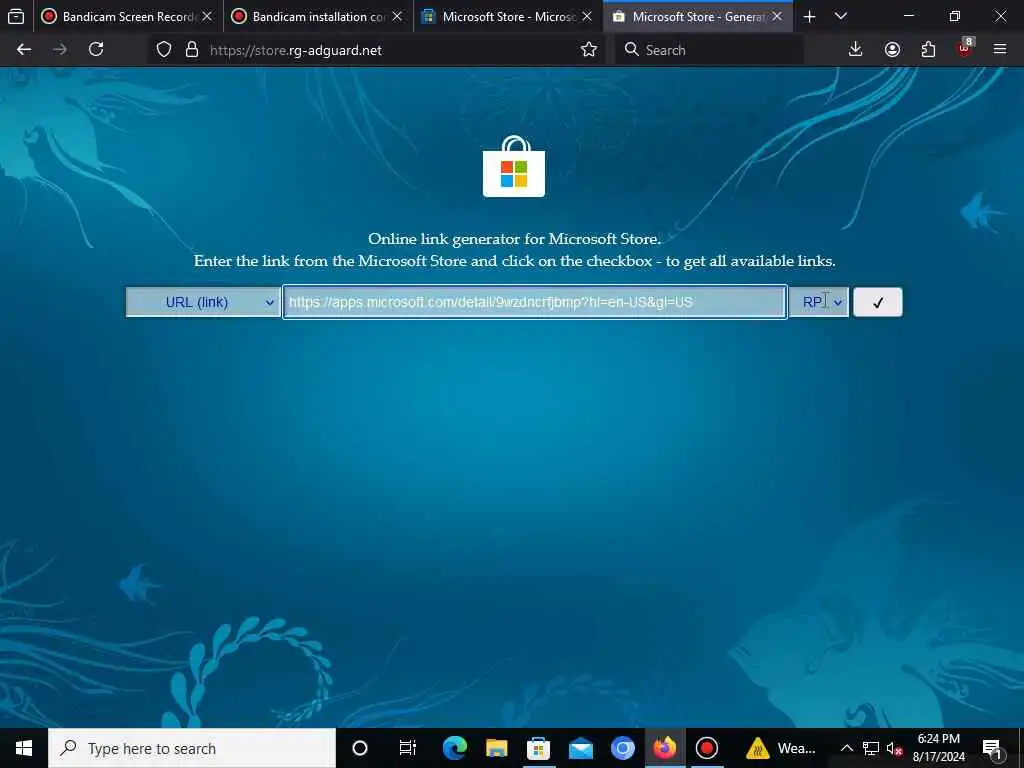This screenshot has height=768, width=1024.
Task: Open Task View on the taskbar
Action: (x=408, y=748)
